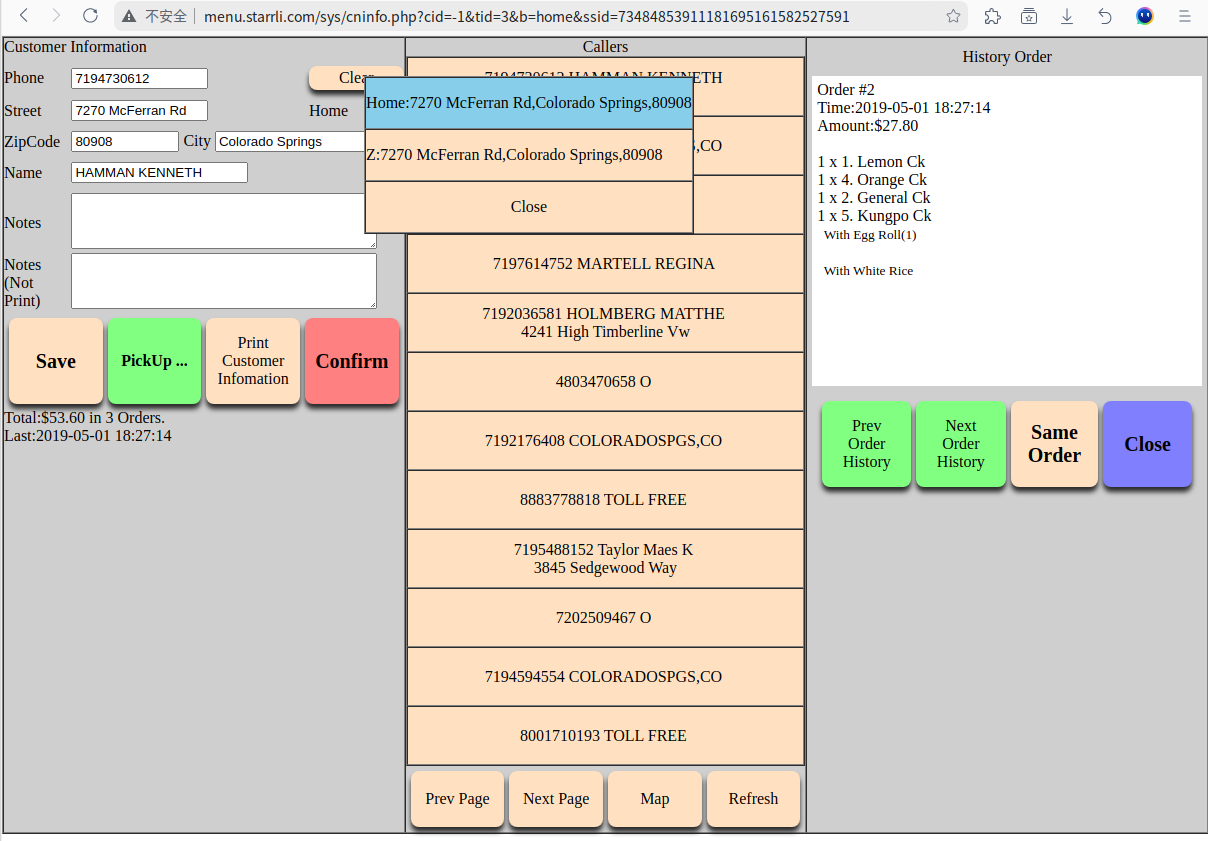Screen dimensions: 1208x841
Task: Click the Same Order button
Action: coord(1054,444)
